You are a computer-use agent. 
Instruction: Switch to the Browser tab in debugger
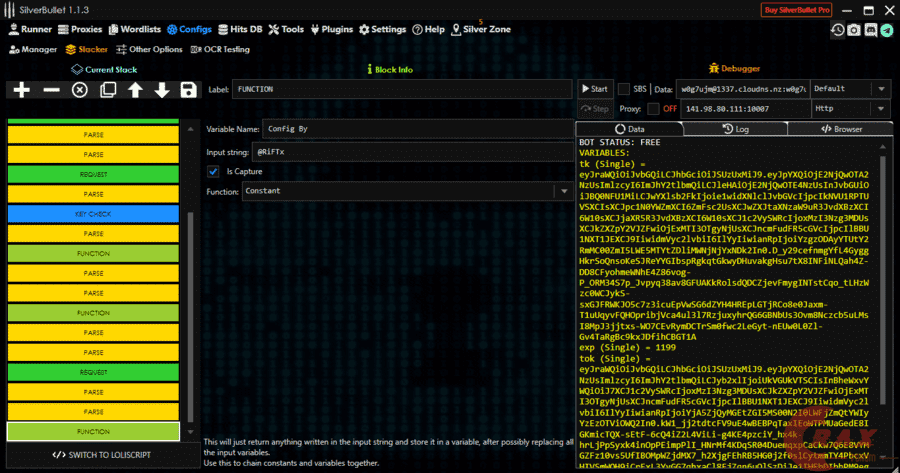coord(841,129)
